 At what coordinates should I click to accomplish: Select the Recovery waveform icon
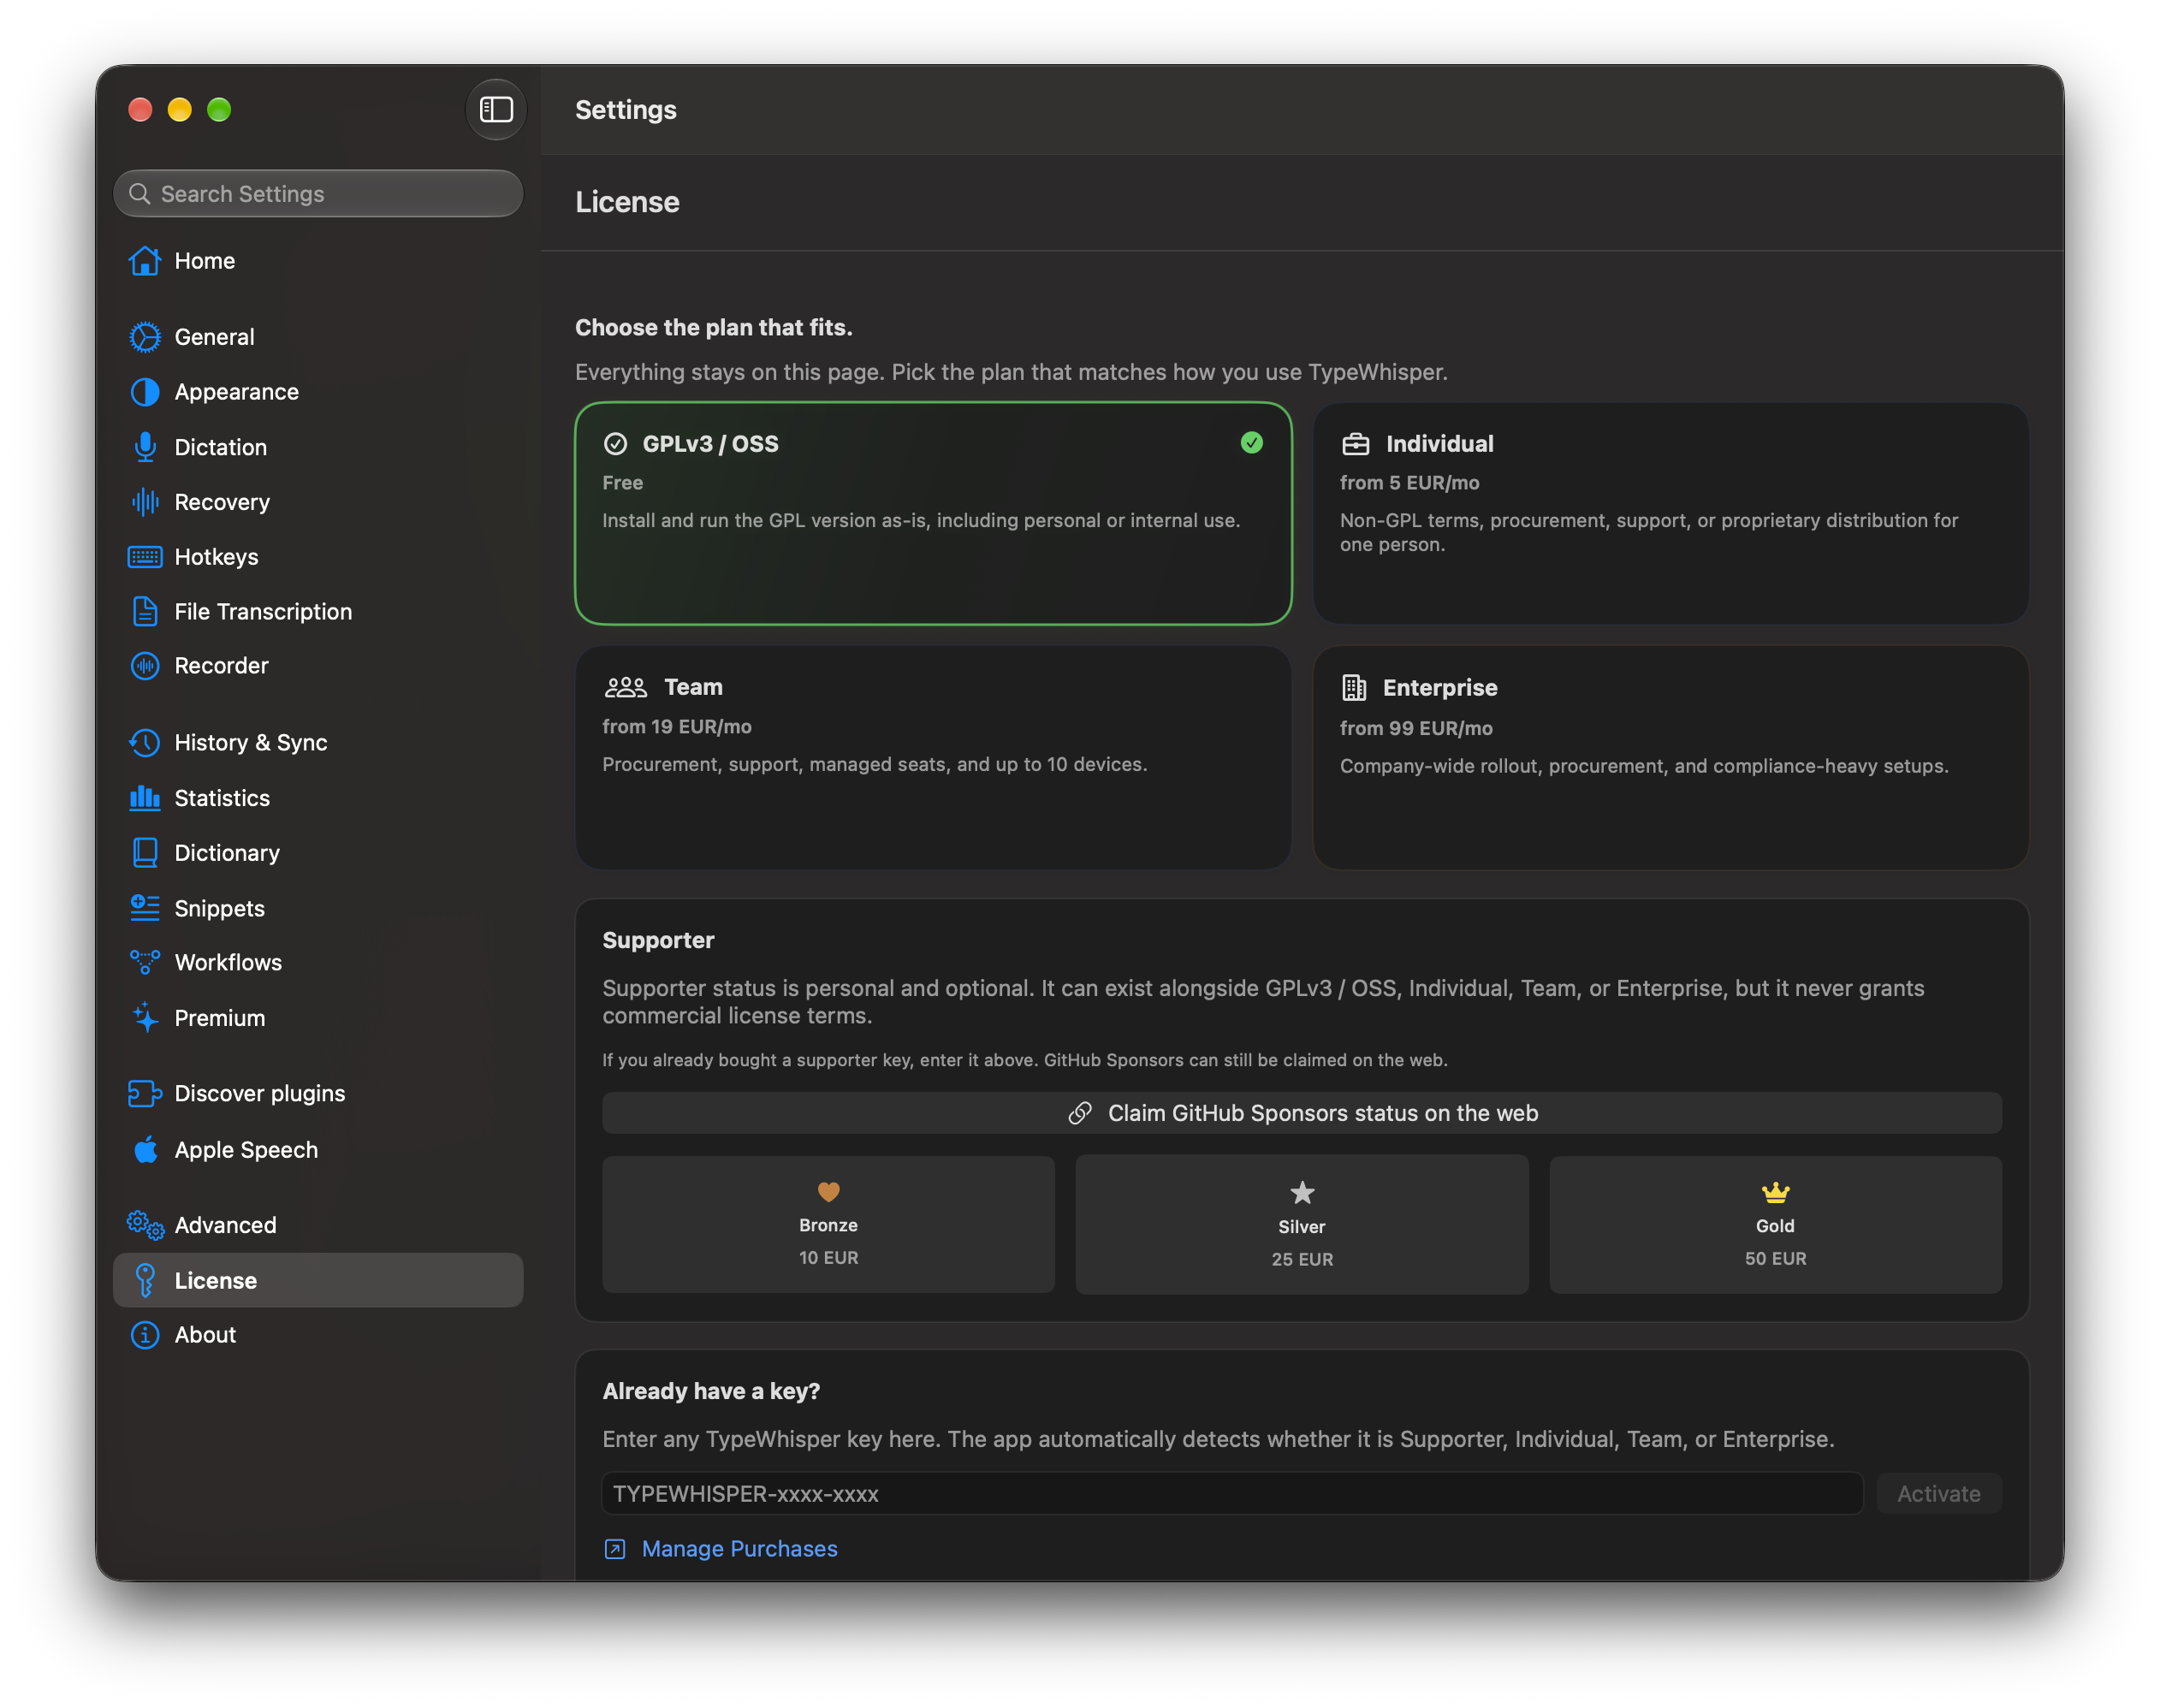click(145, 502)
